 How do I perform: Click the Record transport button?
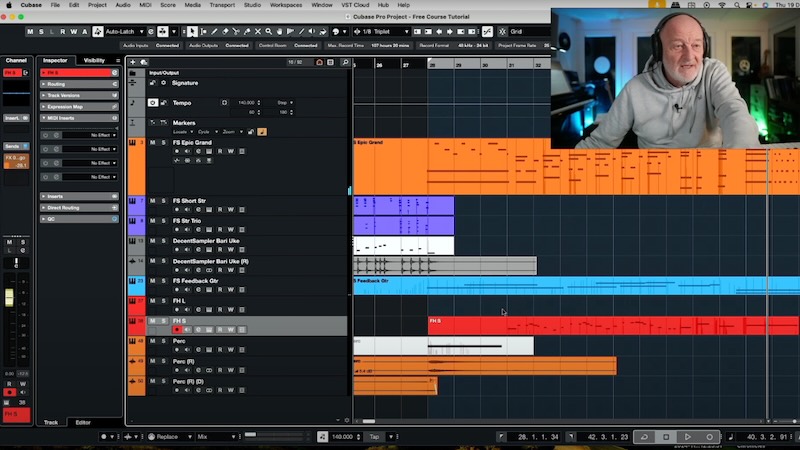pyautogui.click(x=709, y=437)
